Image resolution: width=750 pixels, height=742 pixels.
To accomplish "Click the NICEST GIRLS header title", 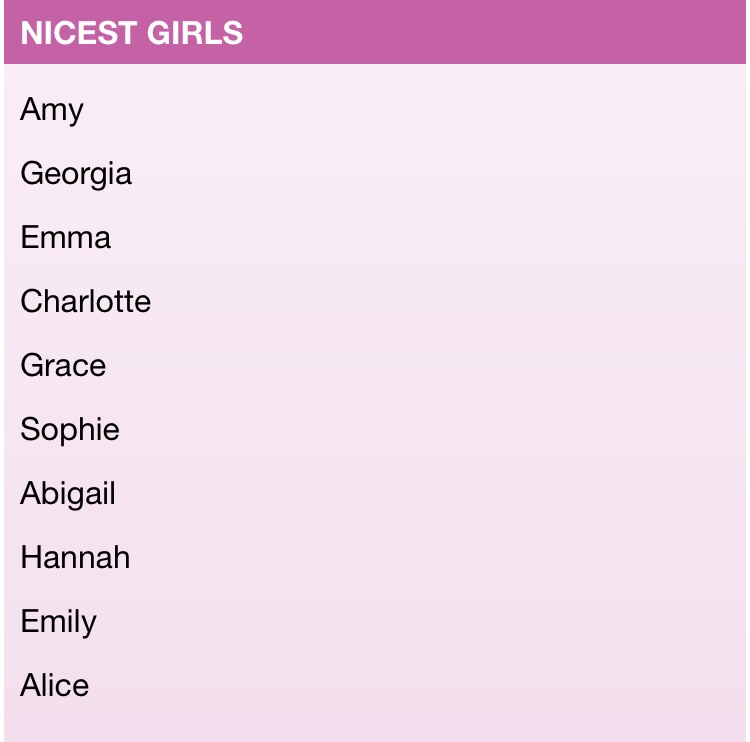I will pyautogui.click(x=132, y=33).
